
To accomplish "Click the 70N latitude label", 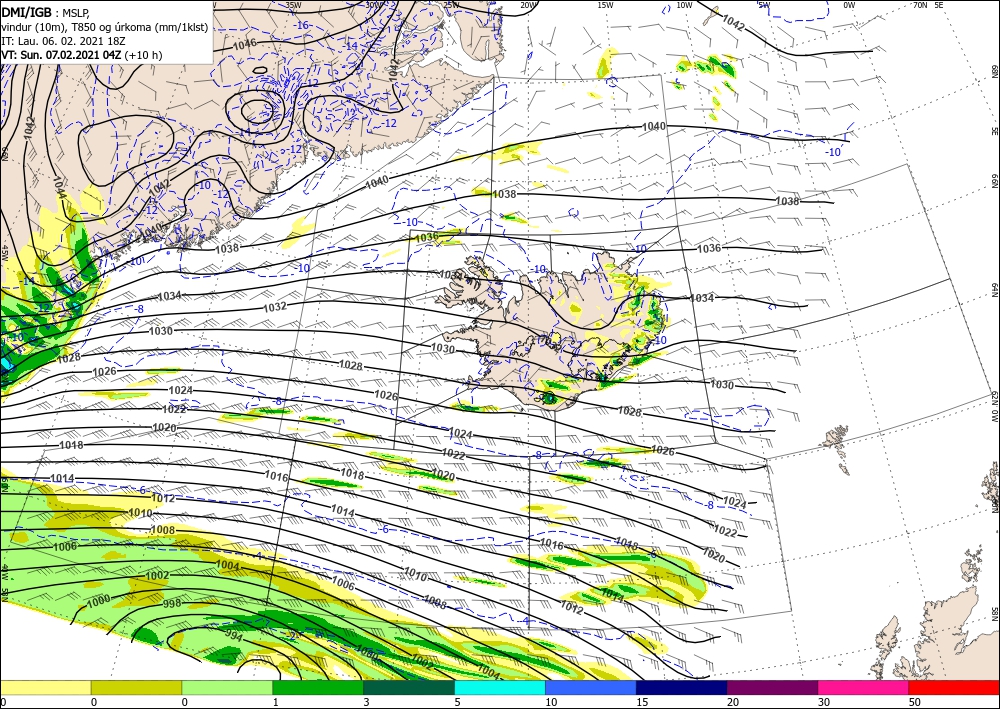I will click(920, 5).
